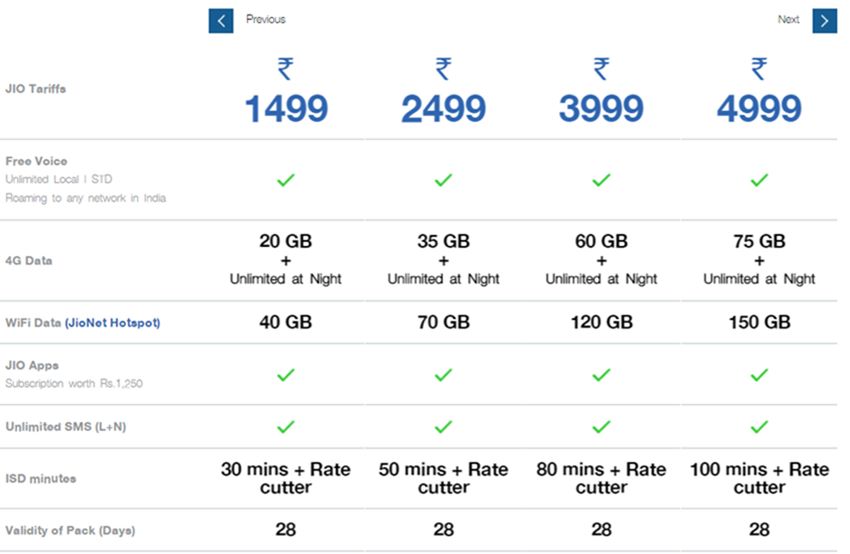
Task: Click Free Voice checkmark for 3999 plan
Action: point(601,179)
